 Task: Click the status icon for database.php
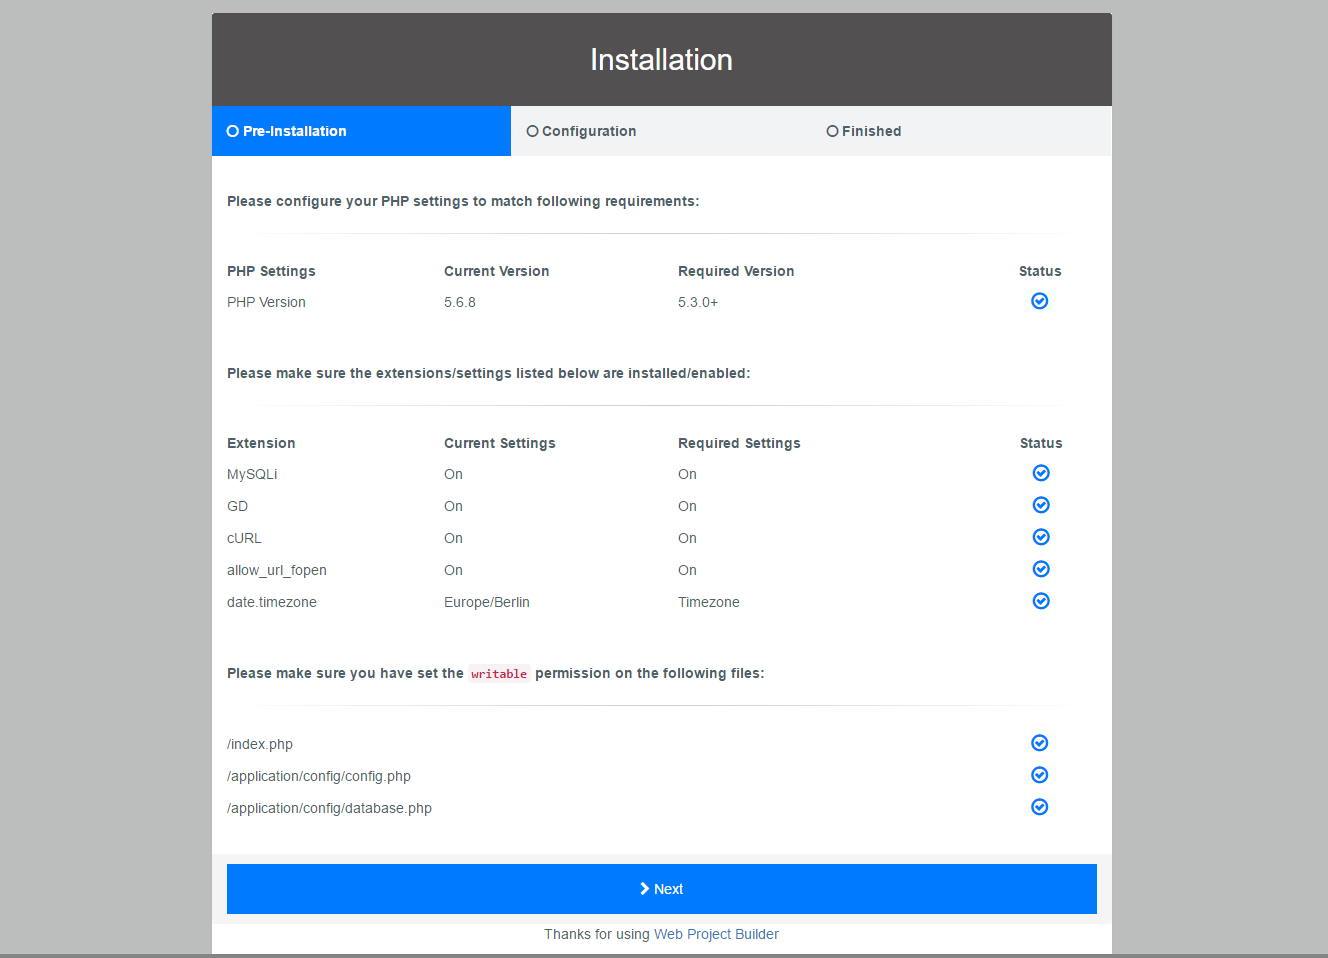[x=1039, y=807]
